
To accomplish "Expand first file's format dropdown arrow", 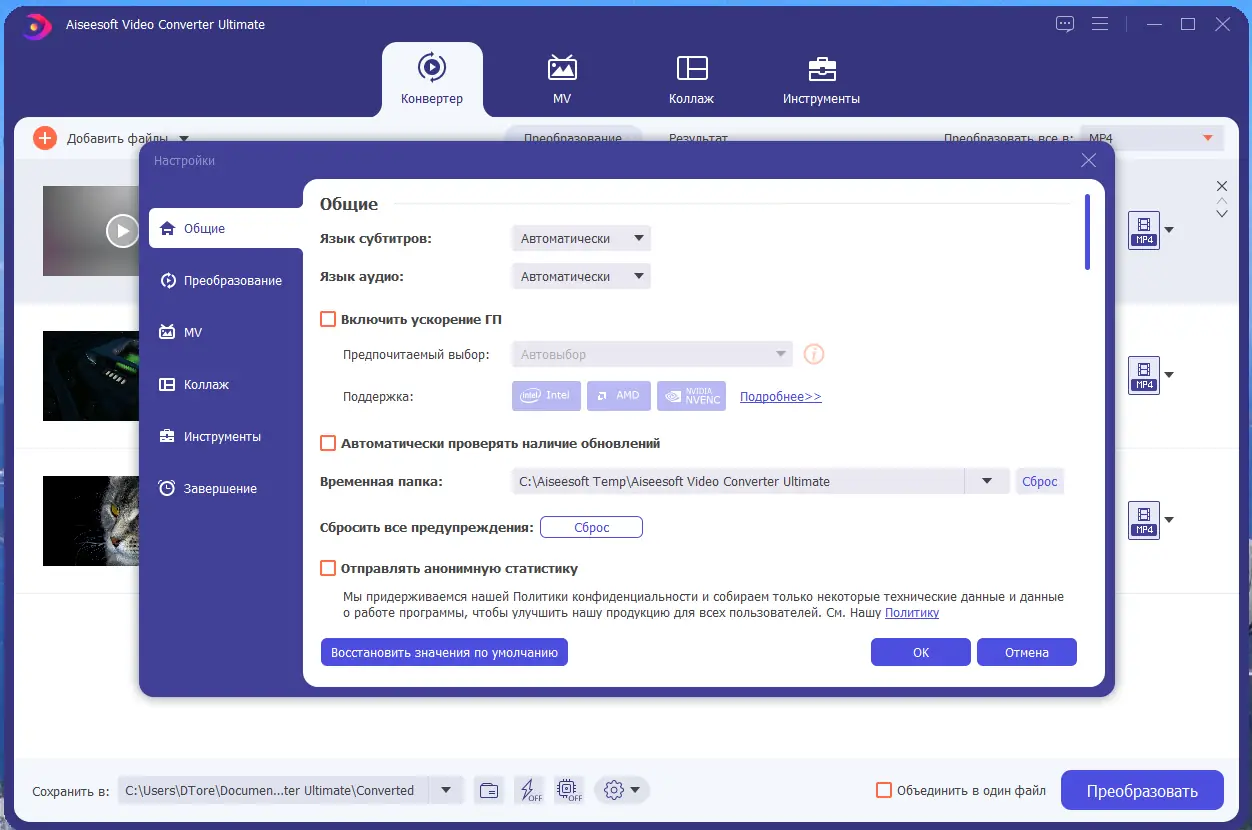I will click(1169, 230).
